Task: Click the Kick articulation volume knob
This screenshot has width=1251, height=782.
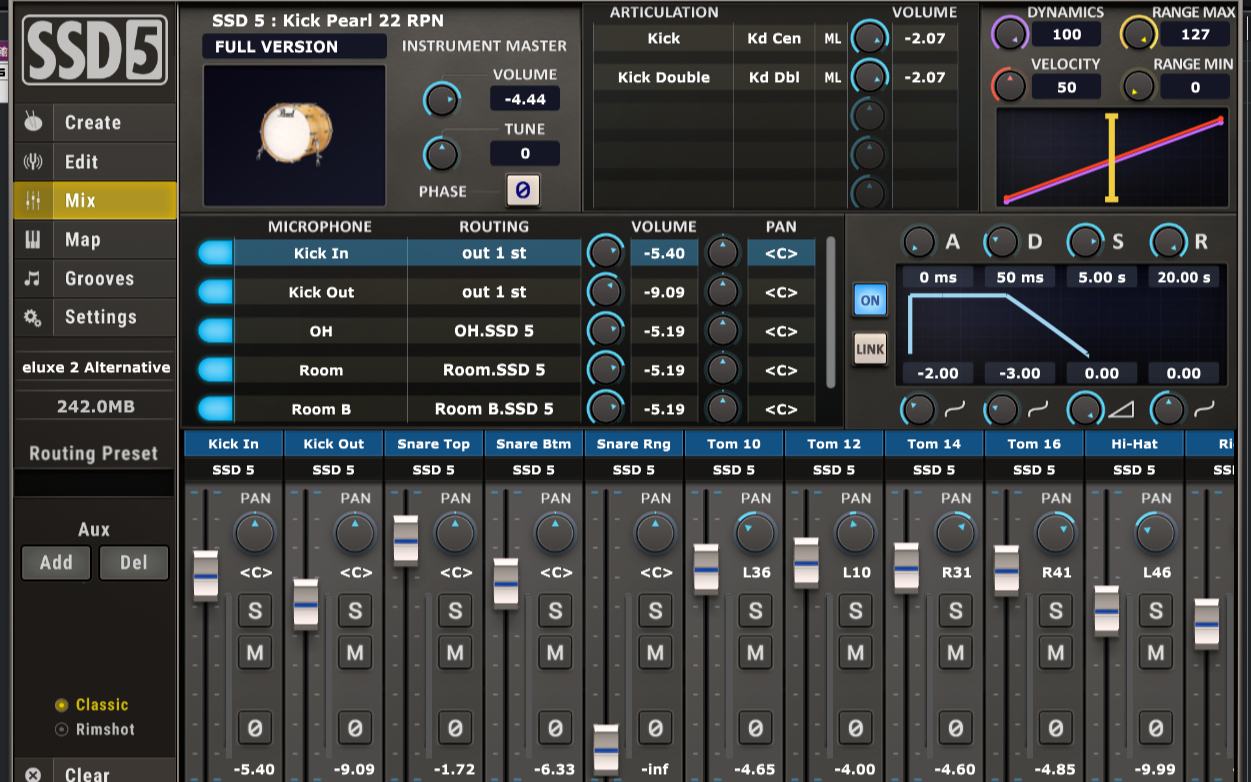Action: click(x=869, y=39)
